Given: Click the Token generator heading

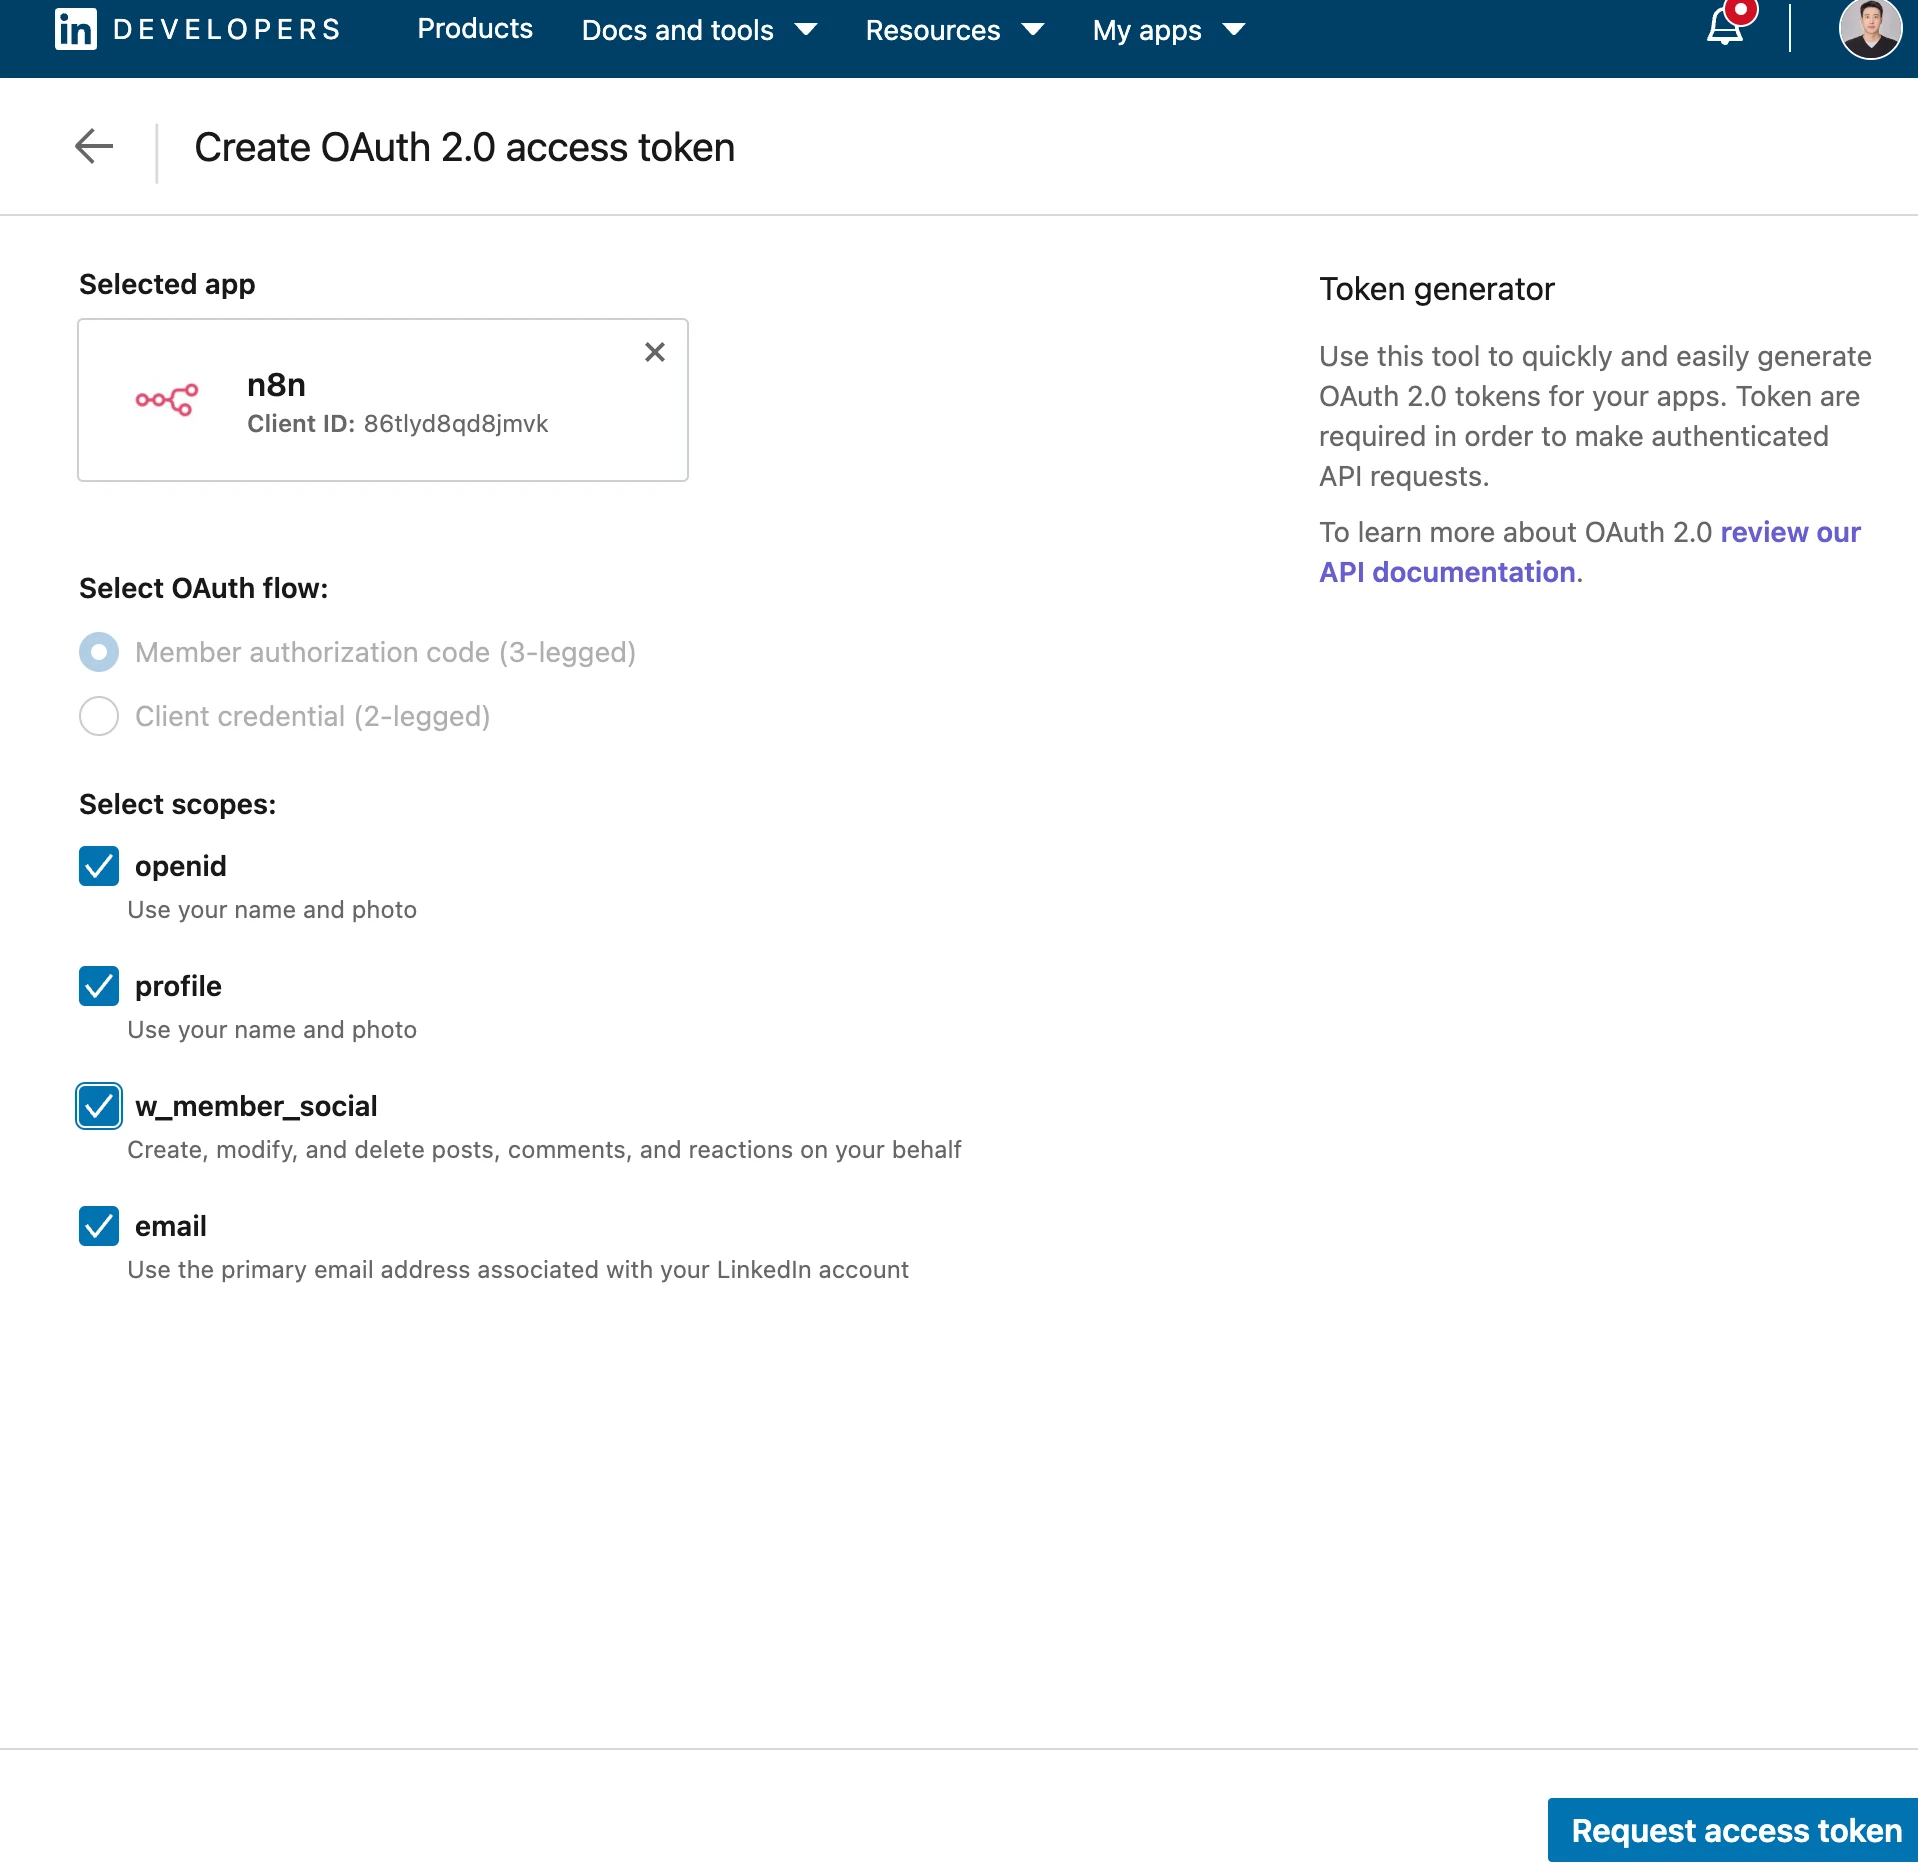Looking at the screenshot, I should [1437, 289].
